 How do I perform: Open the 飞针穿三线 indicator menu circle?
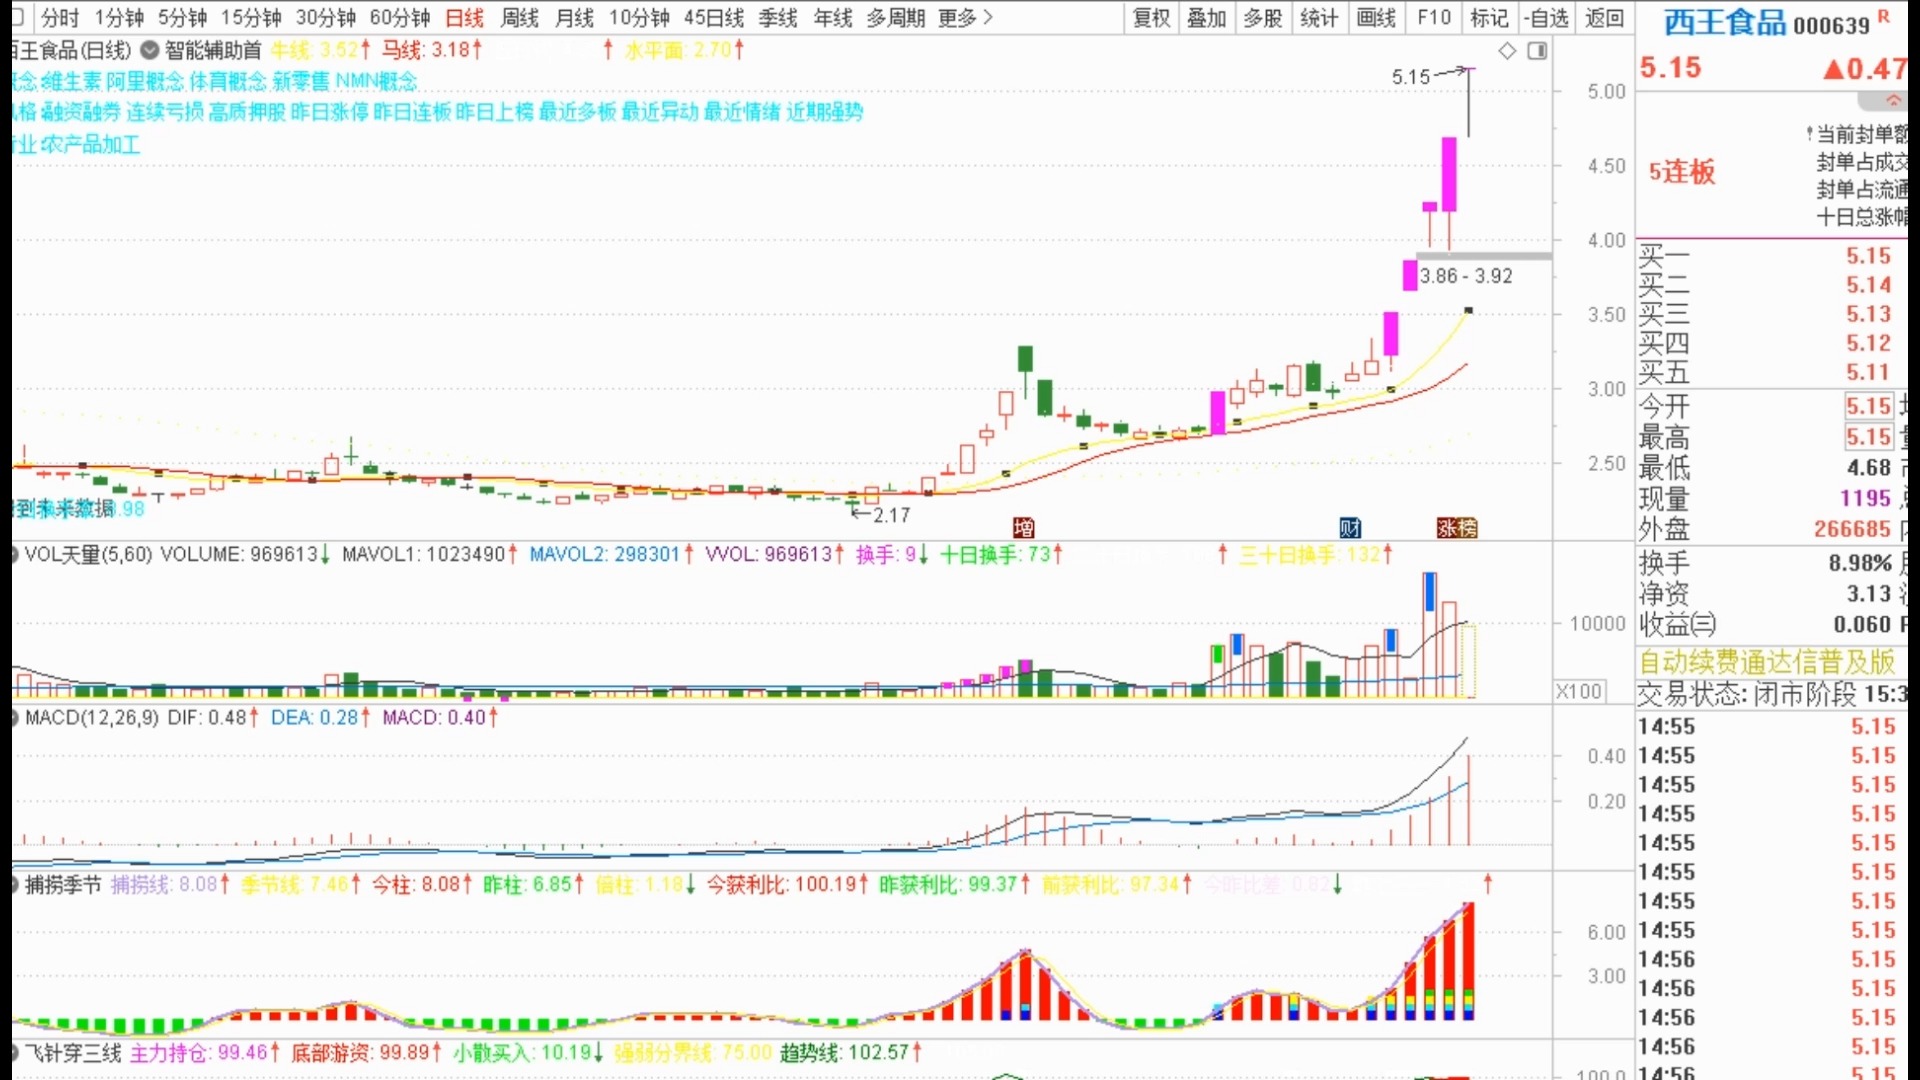tap(14, 1052)
